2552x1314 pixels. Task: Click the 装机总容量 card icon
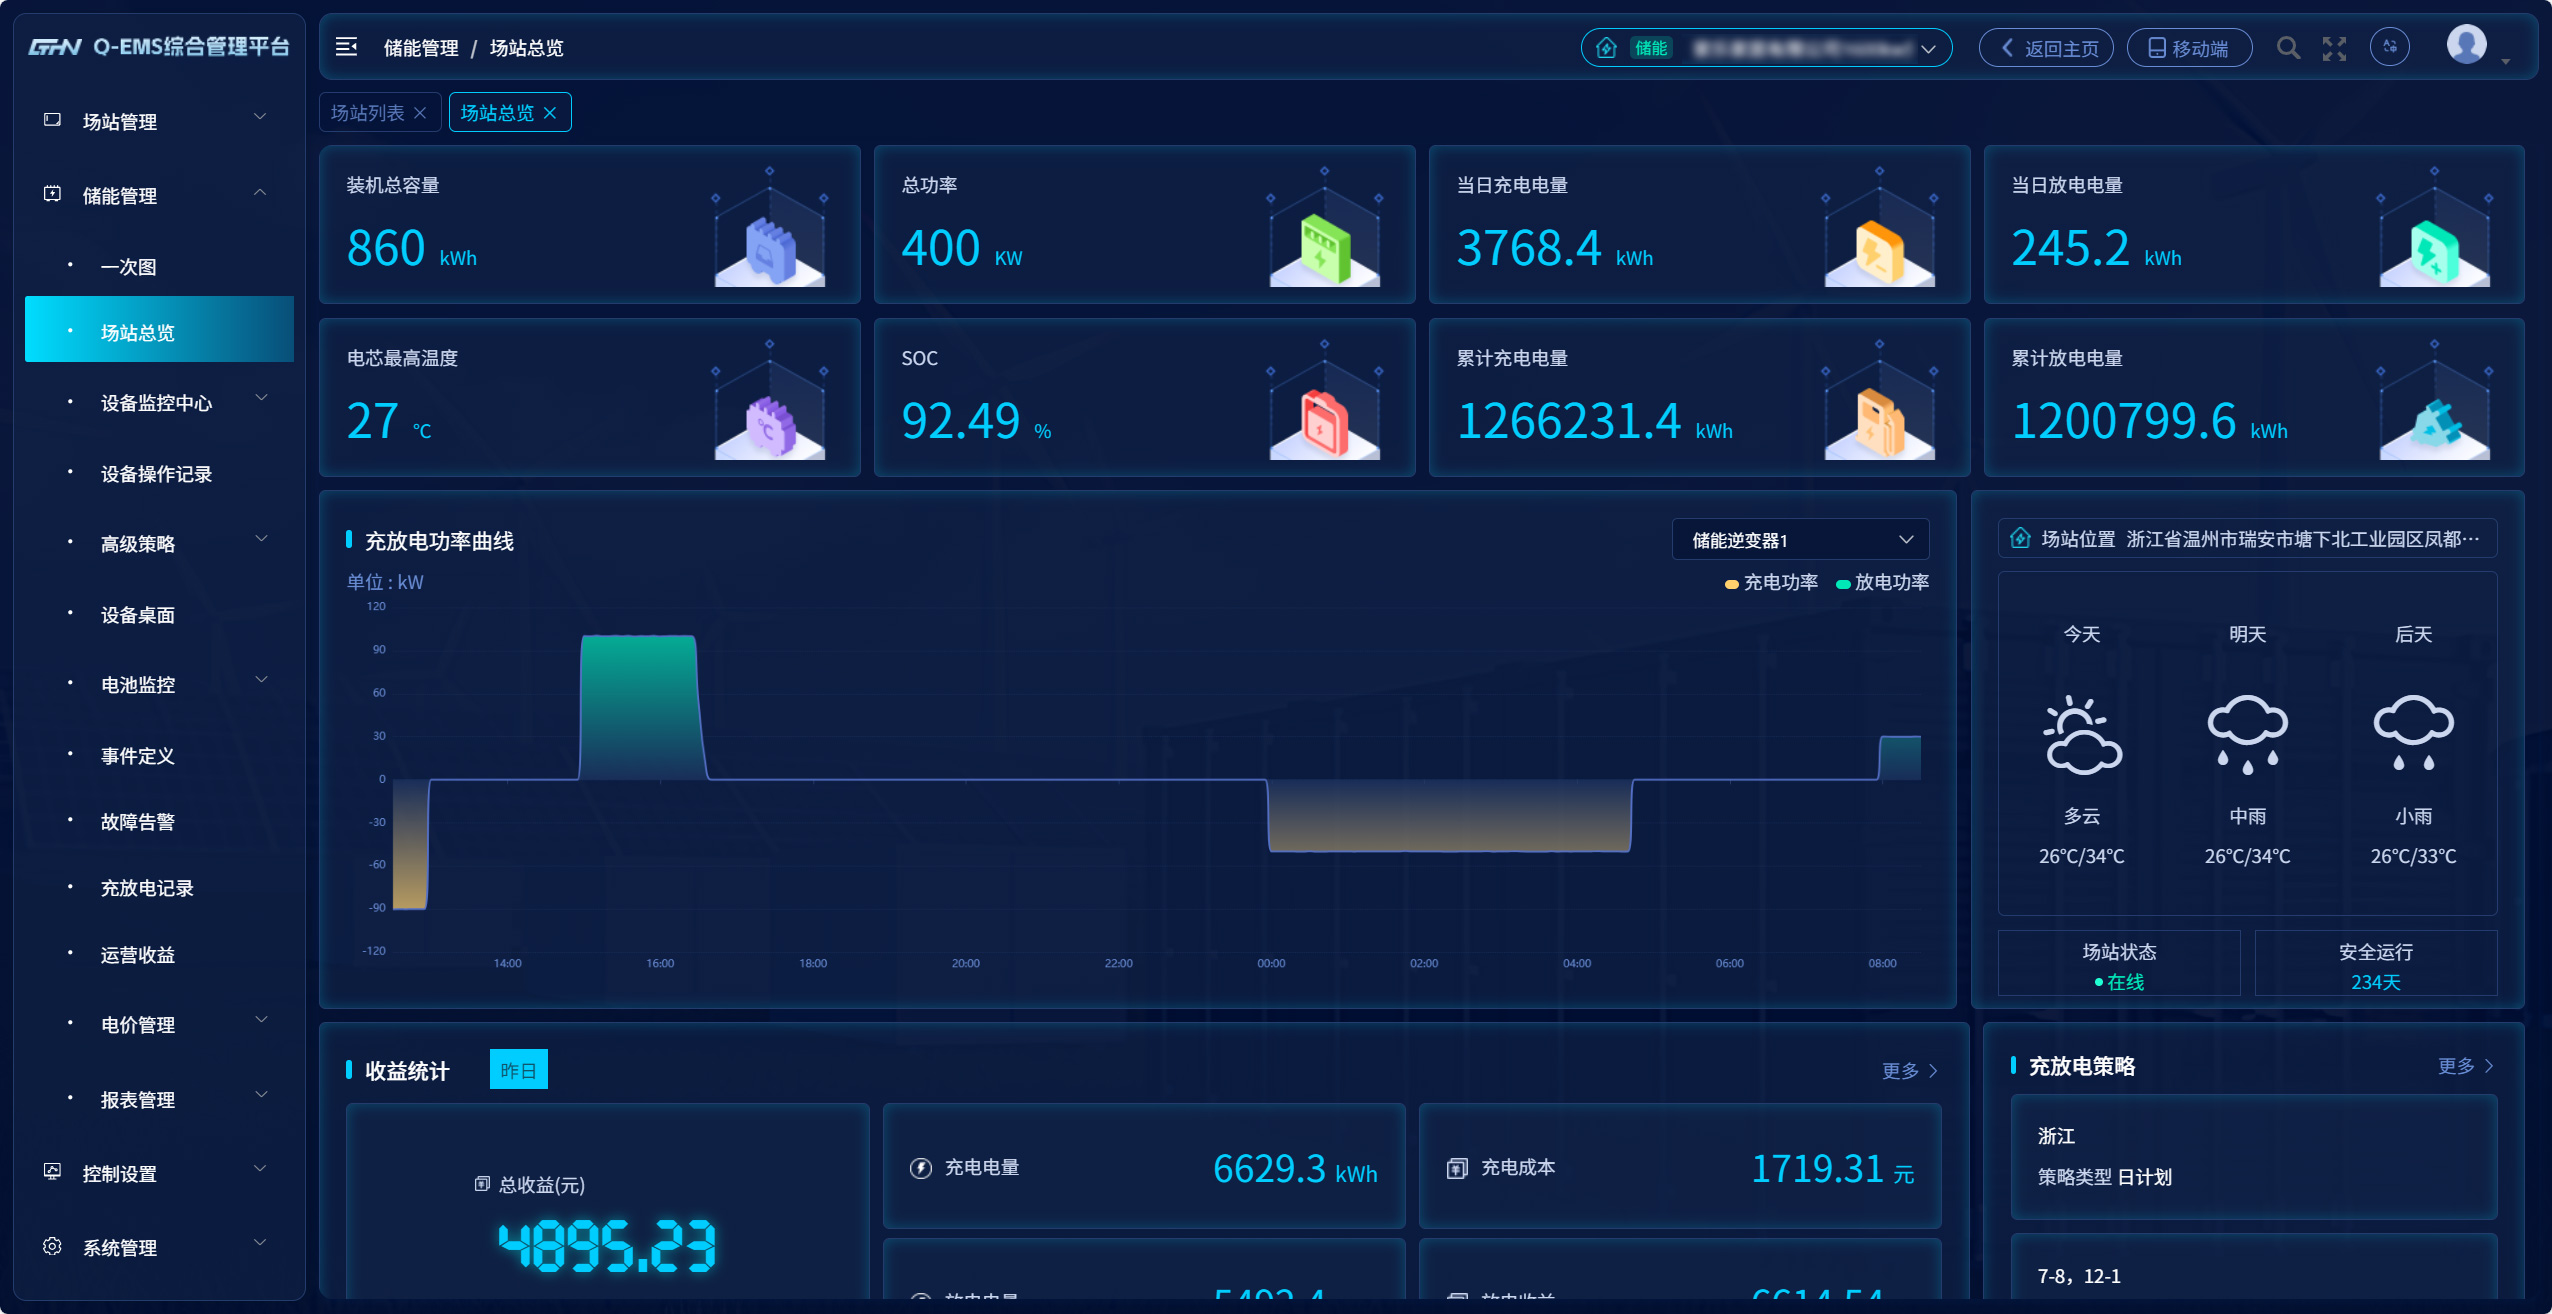(x=769, y=248)
